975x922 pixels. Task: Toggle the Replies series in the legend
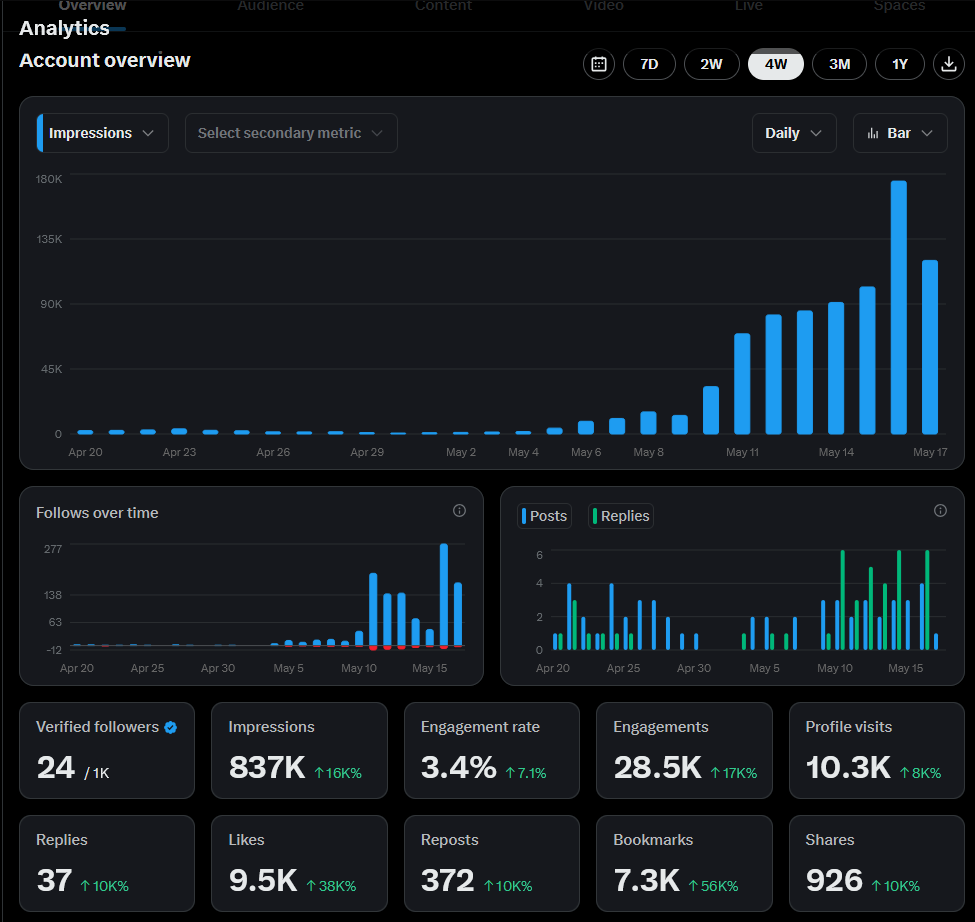[621, 516]
